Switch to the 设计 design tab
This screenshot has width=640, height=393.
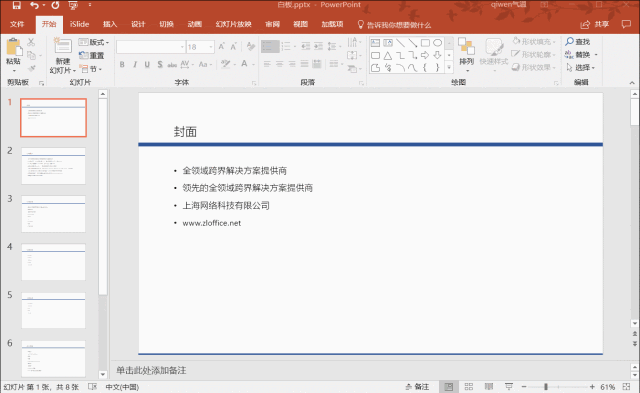[x=138, y=24]
